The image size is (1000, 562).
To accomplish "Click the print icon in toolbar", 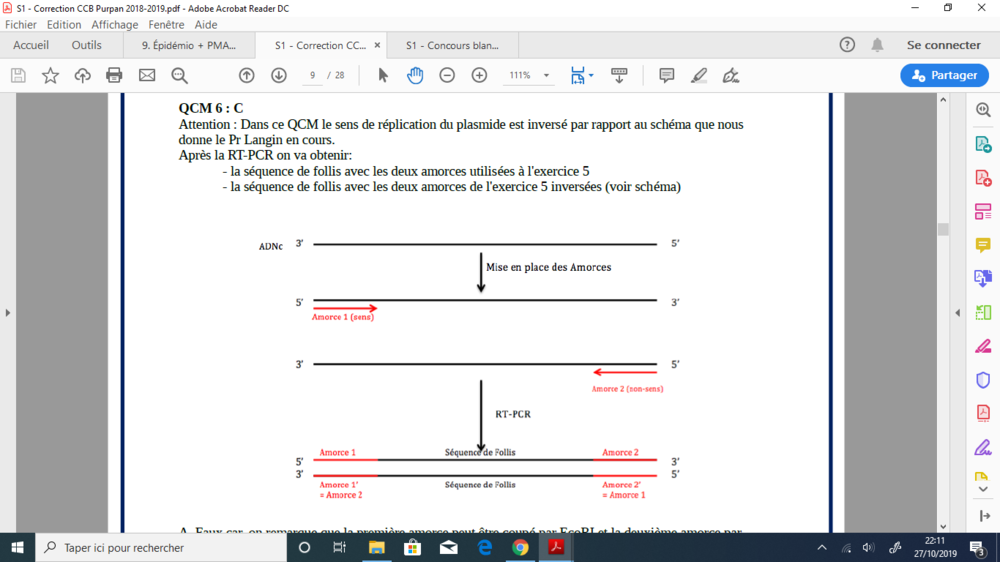I will pos(114,75).
